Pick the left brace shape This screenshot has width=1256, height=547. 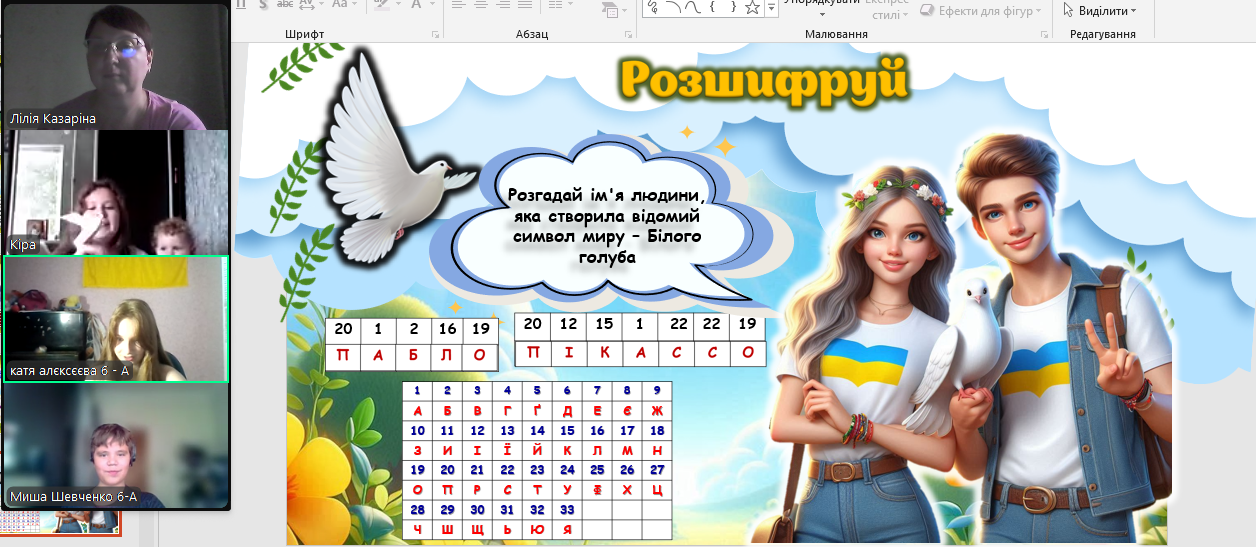tap(713, 6)
